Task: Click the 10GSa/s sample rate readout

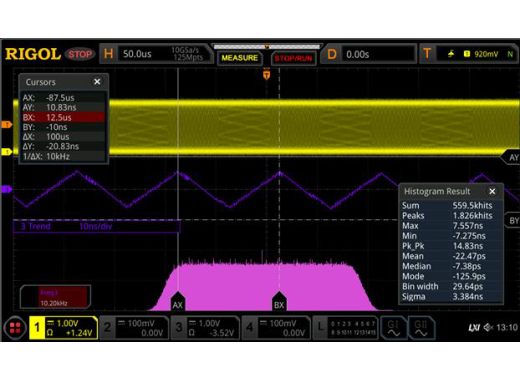Action: pos(185,50)
